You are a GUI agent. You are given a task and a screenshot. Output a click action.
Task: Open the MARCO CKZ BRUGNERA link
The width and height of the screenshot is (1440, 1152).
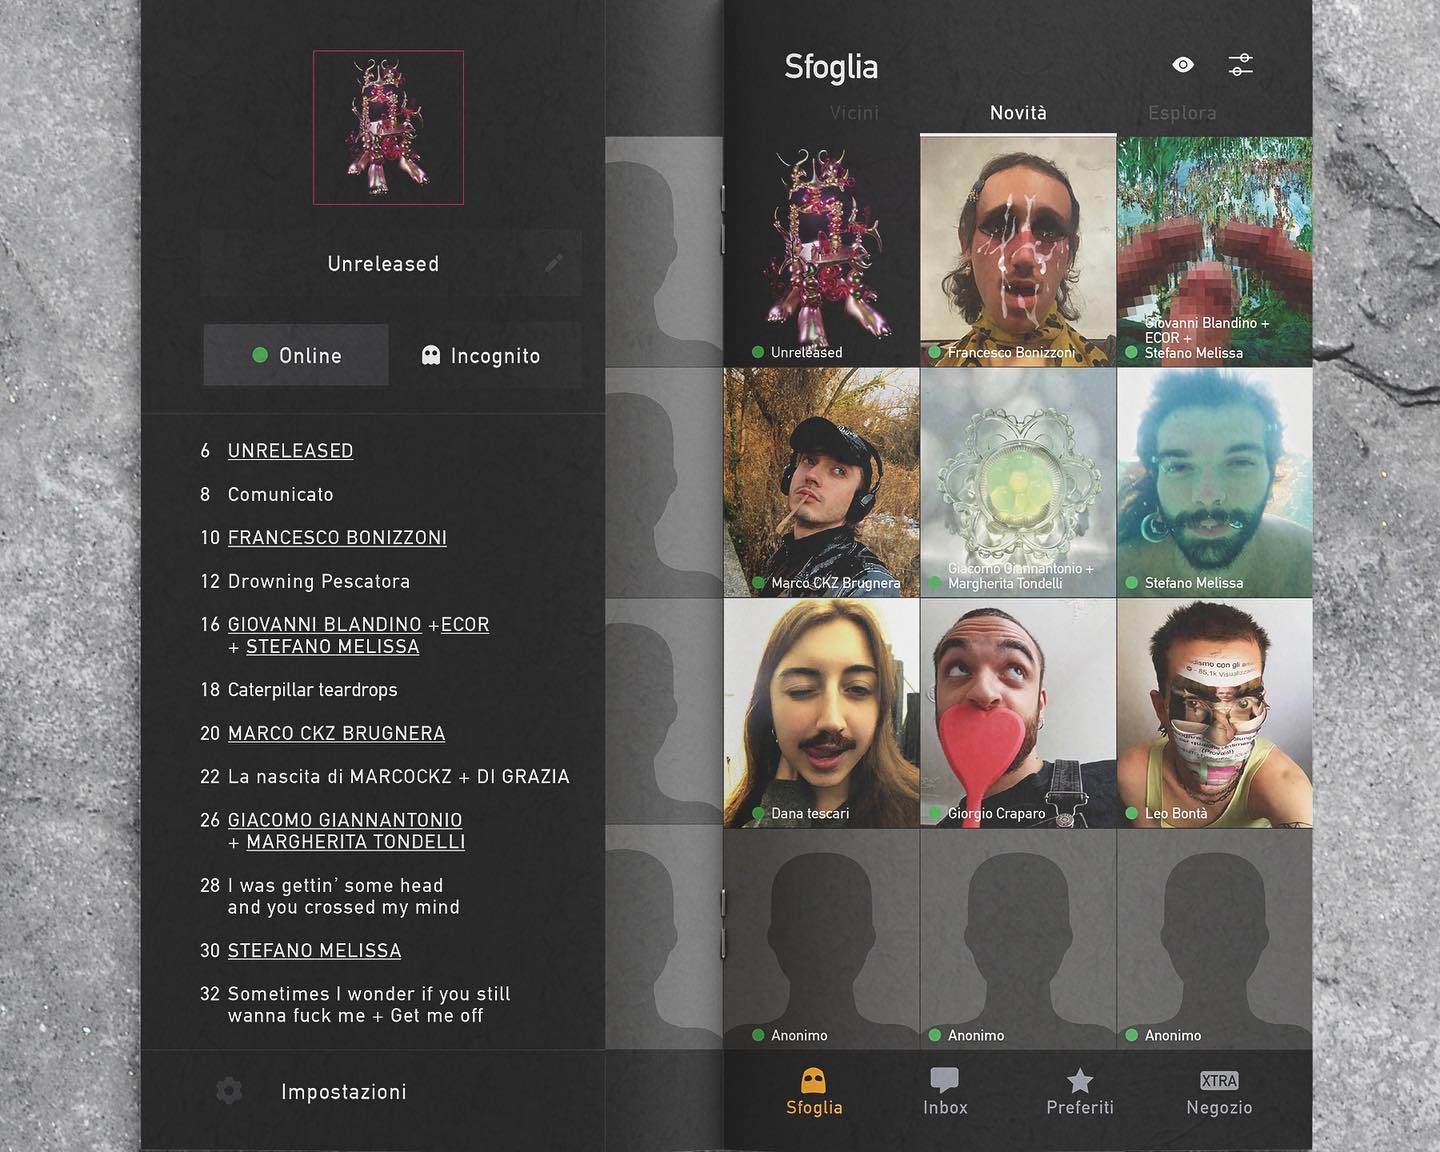coord(336,733)
